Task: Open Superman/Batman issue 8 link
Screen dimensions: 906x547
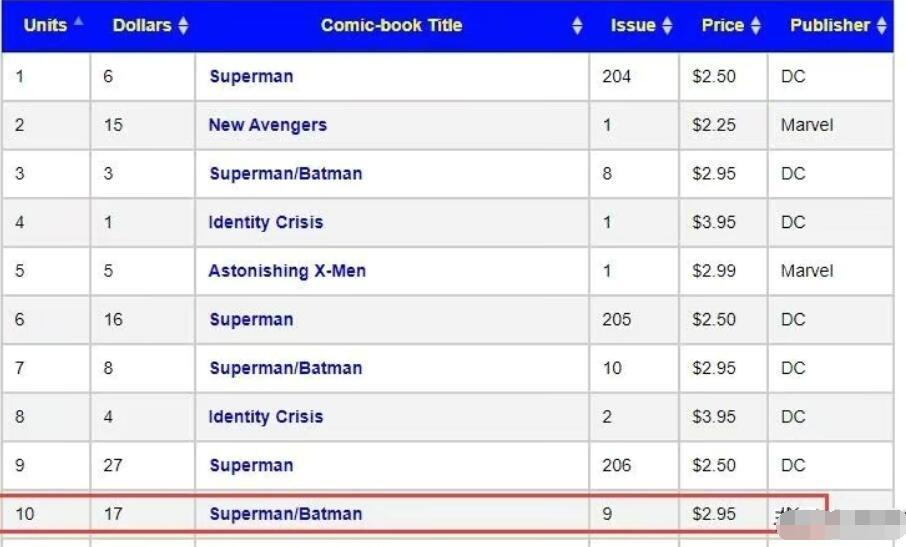Action: tap(285, 173)
